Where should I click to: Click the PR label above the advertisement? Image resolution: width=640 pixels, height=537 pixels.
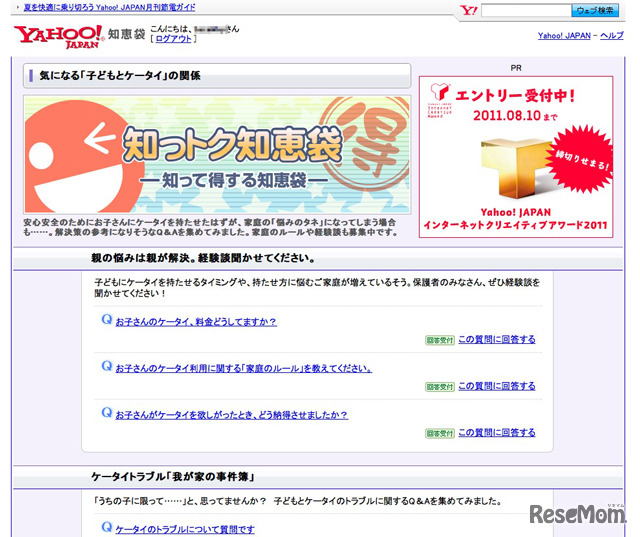[x=516, y=68]
